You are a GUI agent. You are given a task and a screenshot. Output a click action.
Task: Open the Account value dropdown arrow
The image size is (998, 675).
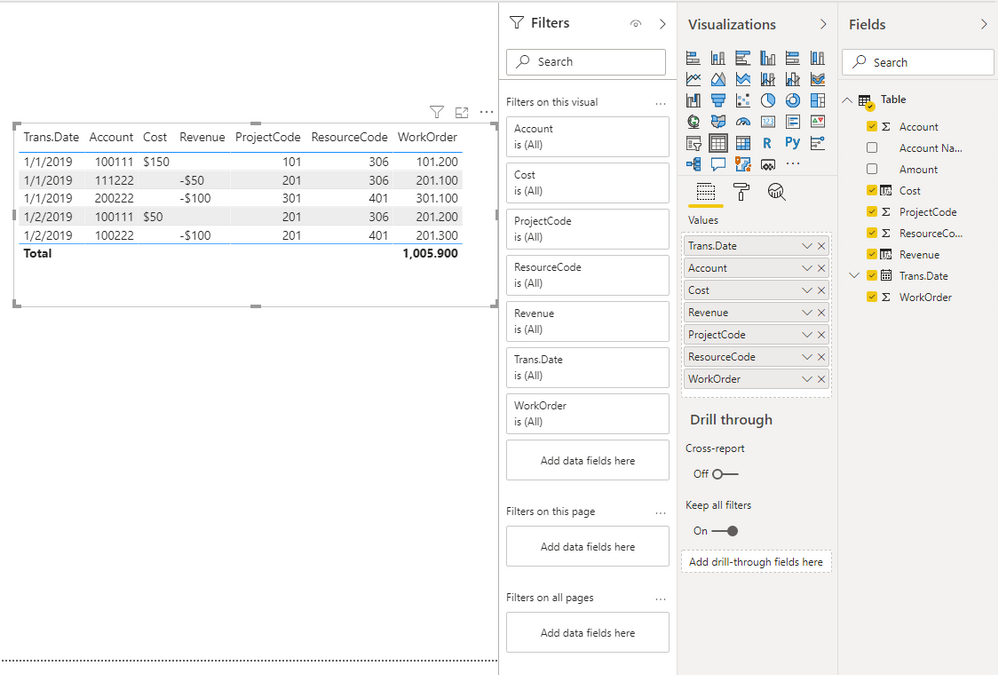(x=806, y=268)
